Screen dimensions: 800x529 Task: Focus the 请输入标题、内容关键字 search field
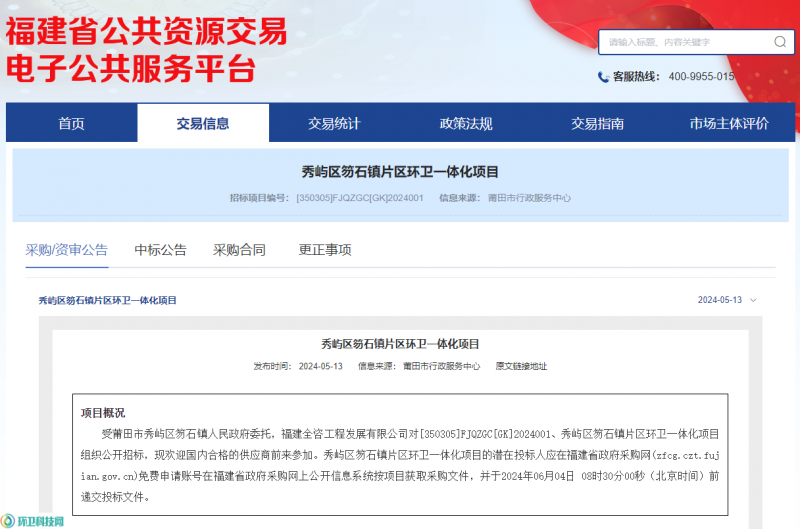(680, 42)
